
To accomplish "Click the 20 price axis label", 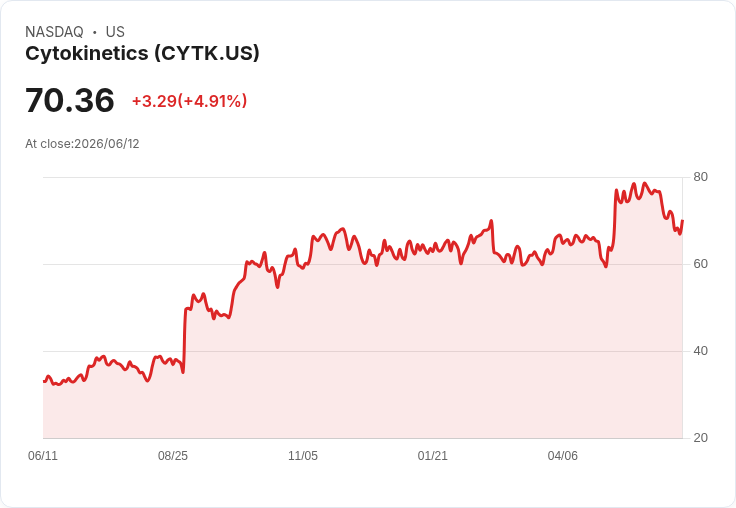I will click(x=700, y=438).
